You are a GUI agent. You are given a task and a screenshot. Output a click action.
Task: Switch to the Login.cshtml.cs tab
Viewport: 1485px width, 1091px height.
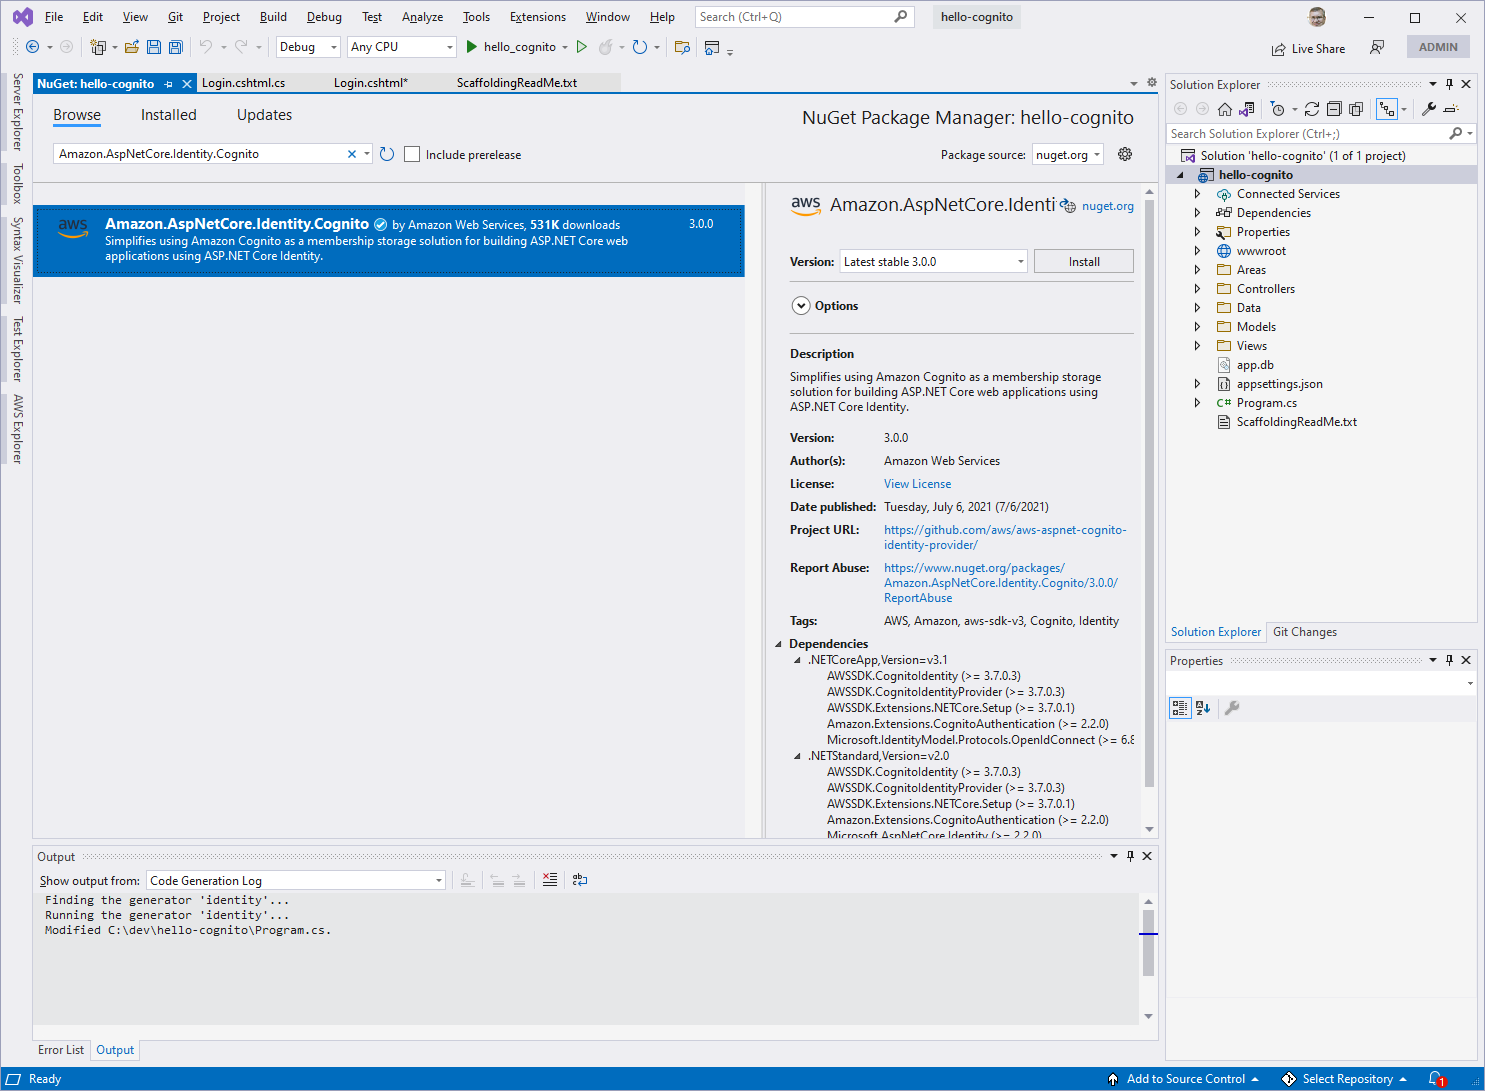[x=243, y=83]
